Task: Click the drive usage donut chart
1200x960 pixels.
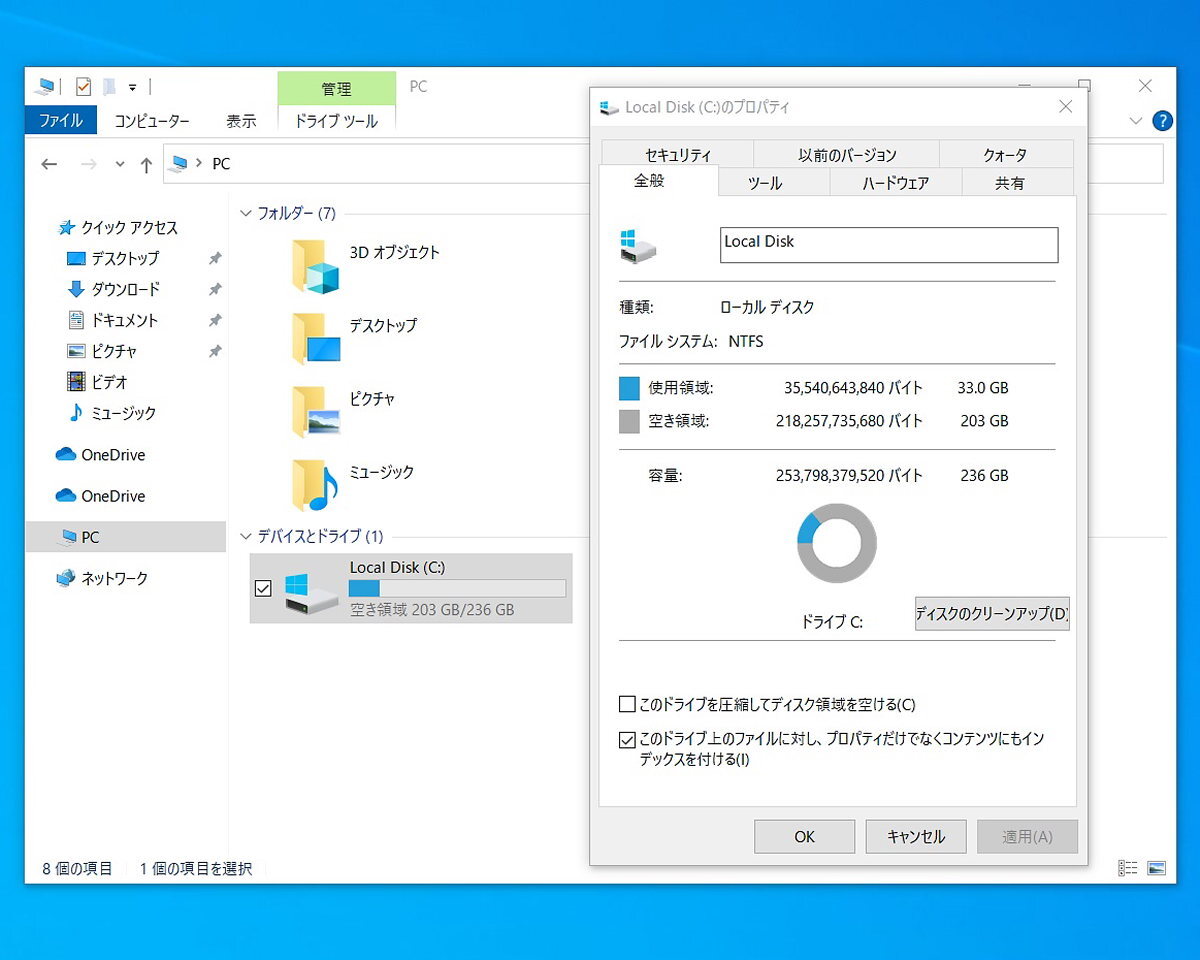Action: [837, 543]
